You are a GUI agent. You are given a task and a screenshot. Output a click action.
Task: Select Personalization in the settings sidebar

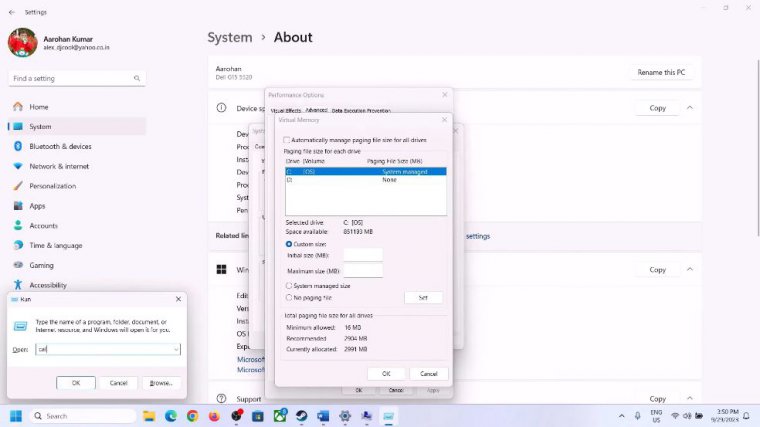tap(52, 186)
